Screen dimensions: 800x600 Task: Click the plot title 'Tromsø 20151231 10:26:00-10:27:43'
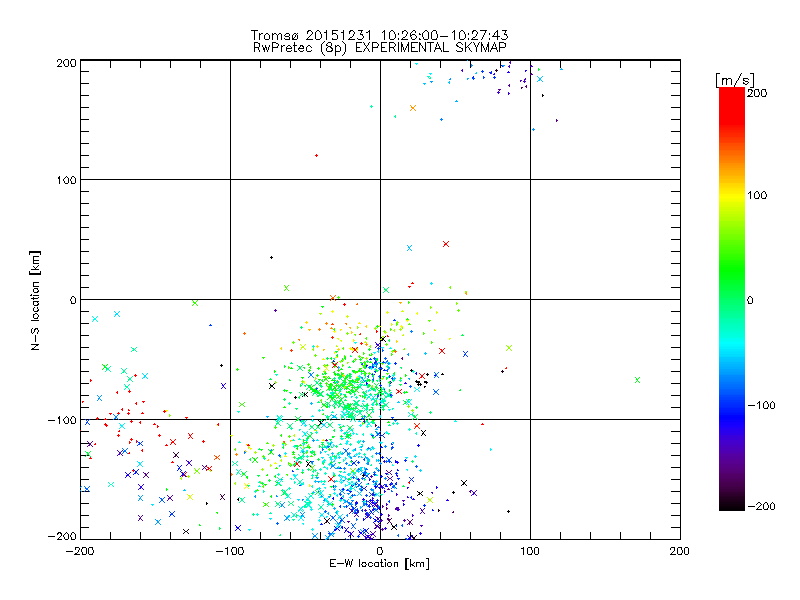click(x=379, y=35)
